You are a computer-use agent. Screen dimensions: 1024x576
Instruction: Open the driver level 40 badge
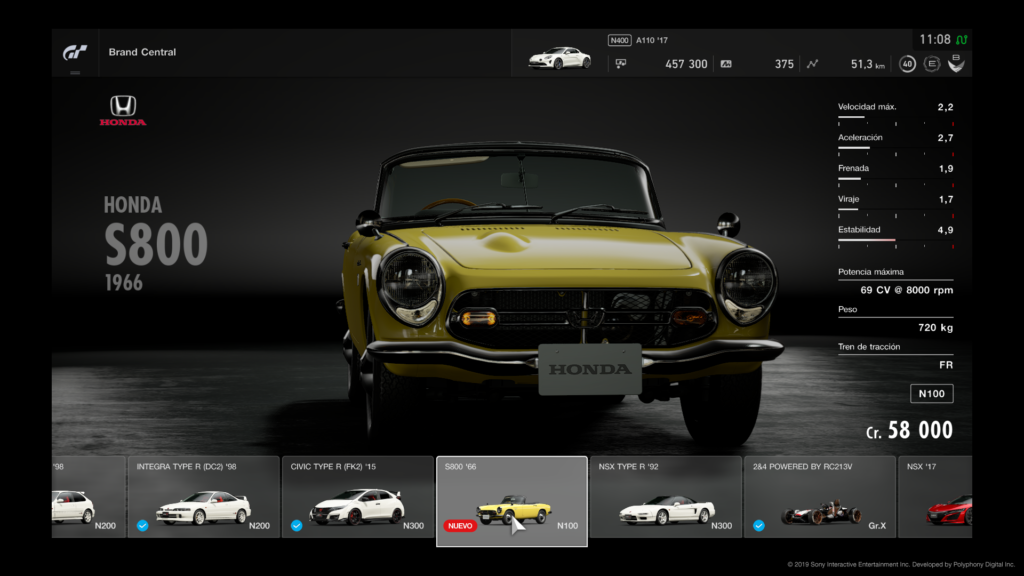[907, 64]
